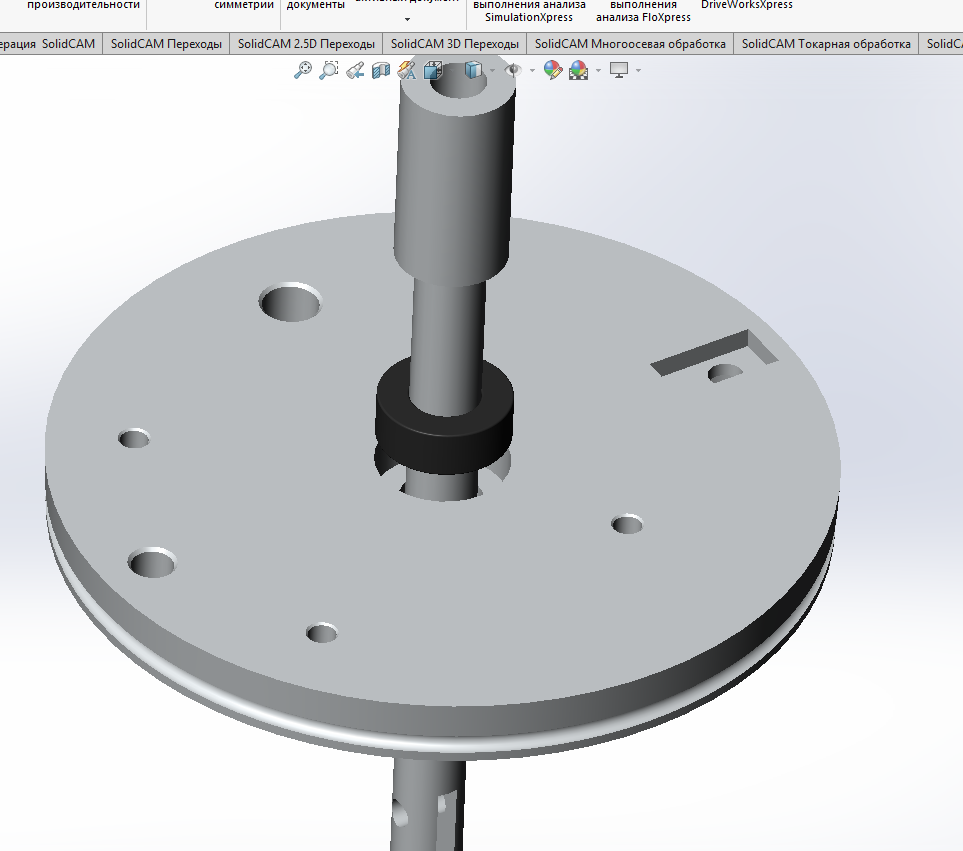The height and width of the screenshot is (851, 963).
Task: Select the Операция SolidCAM tab
Action: click(50, 44)
